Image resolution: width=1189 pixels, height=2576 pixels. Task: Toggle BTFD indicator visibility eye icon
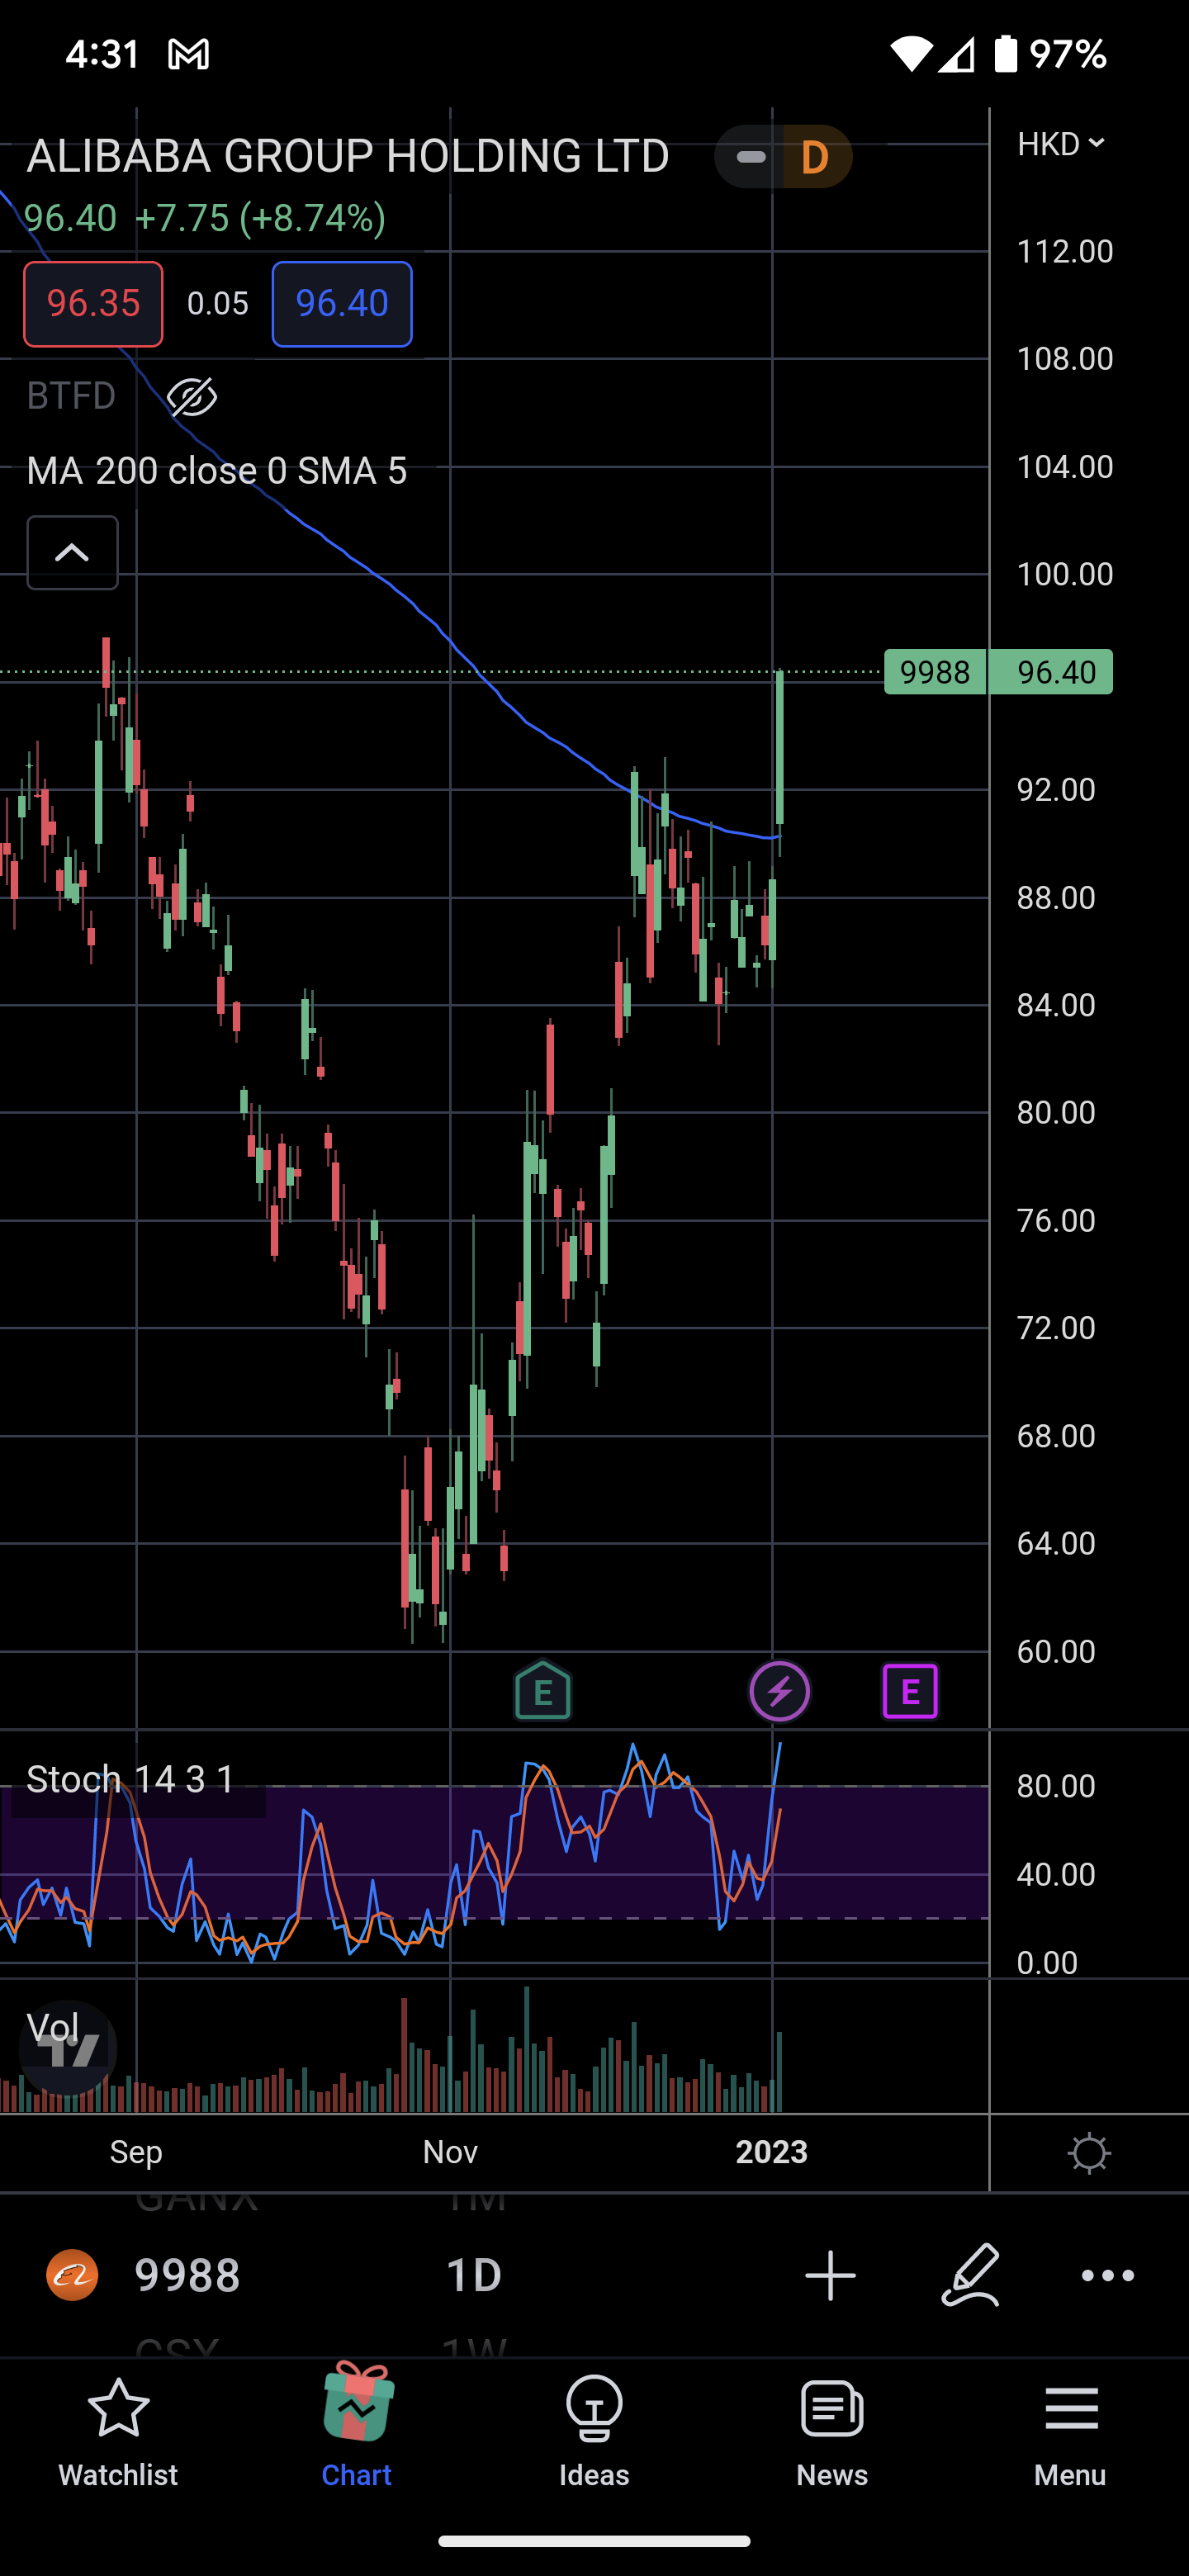[192, 397]
